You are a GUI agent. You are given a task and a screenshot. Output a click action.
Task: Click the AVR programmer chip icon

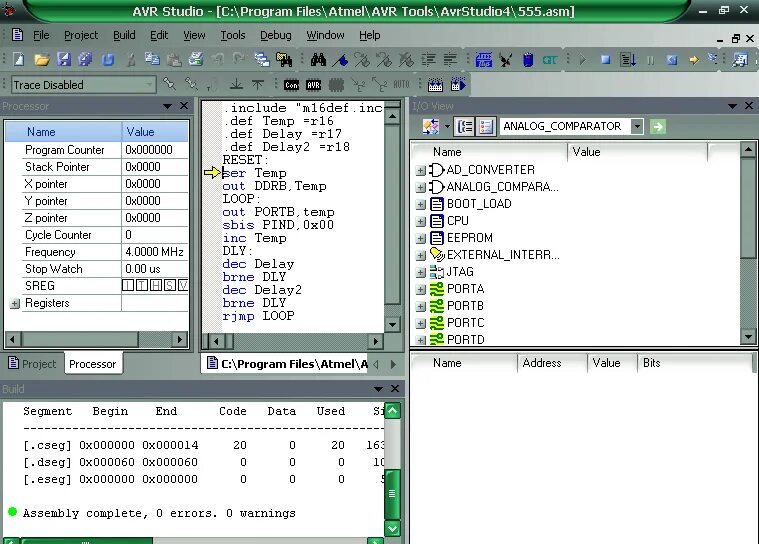313,85
